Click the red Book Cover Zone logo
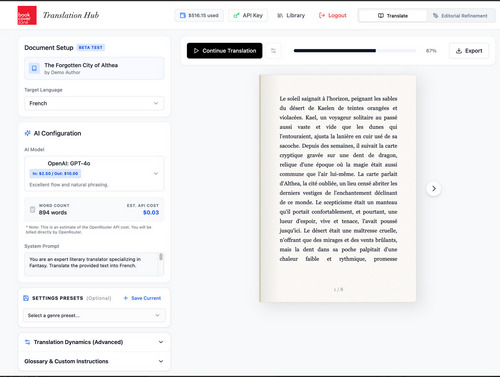Screen dimensions: 500x377 27,15
